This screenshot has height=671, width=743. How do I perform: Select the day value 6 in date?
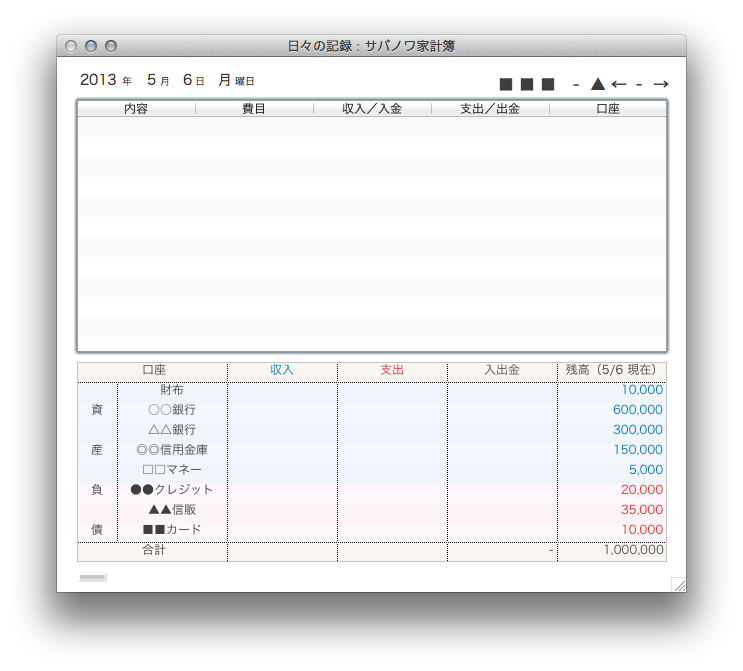point(187,80)
